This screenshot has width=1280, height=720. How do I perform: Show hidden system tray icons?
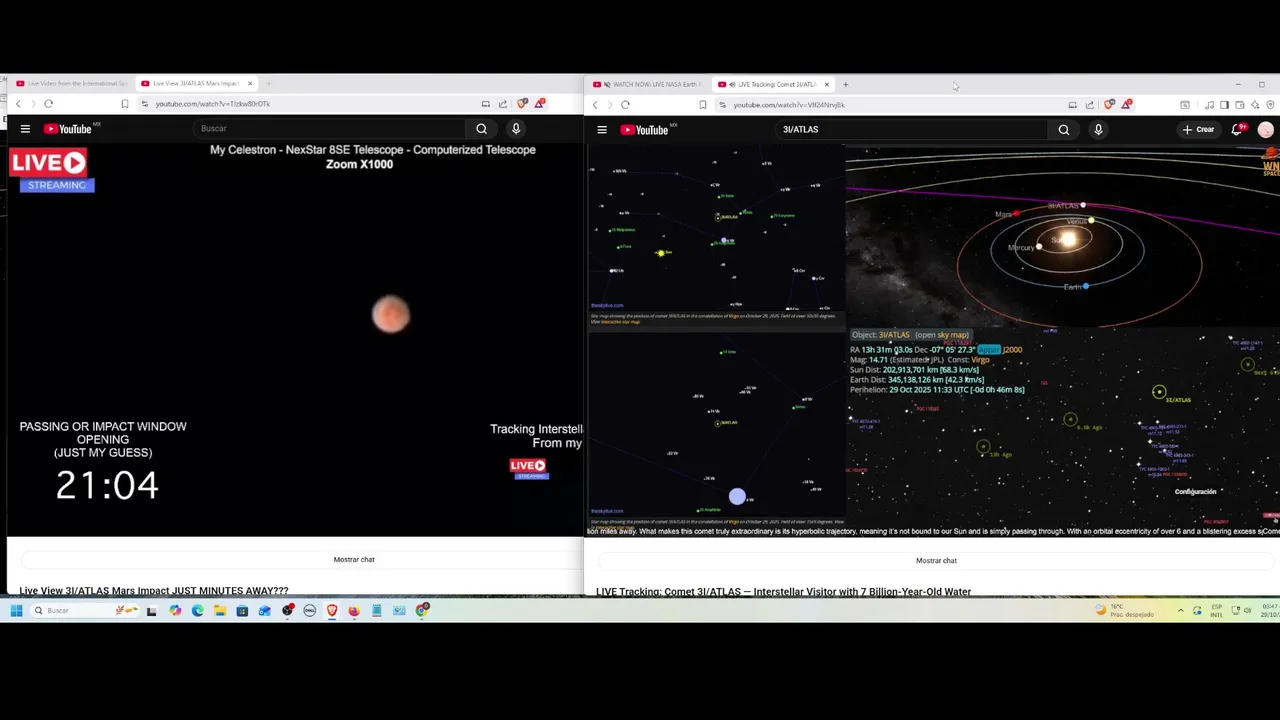(1180, 610)
